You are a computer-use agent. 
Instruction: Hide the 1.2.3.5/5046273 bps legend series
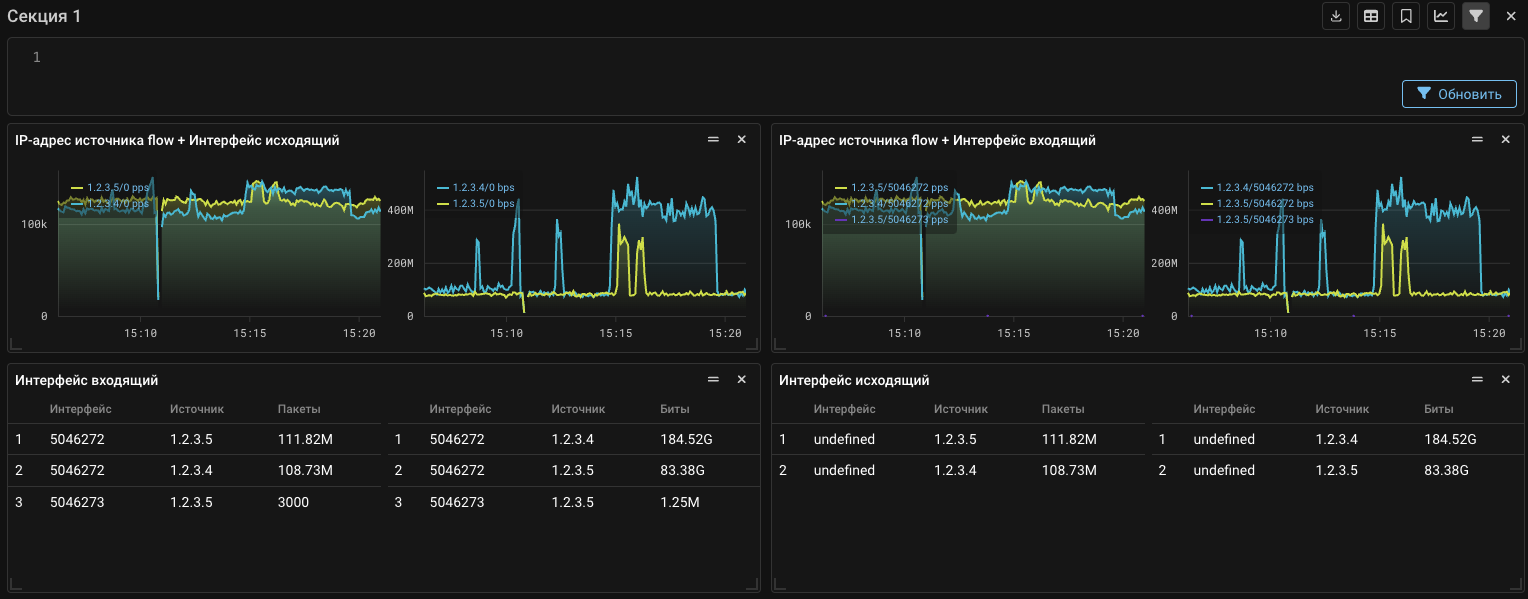pyautogui.click(x=1263, y=220)
